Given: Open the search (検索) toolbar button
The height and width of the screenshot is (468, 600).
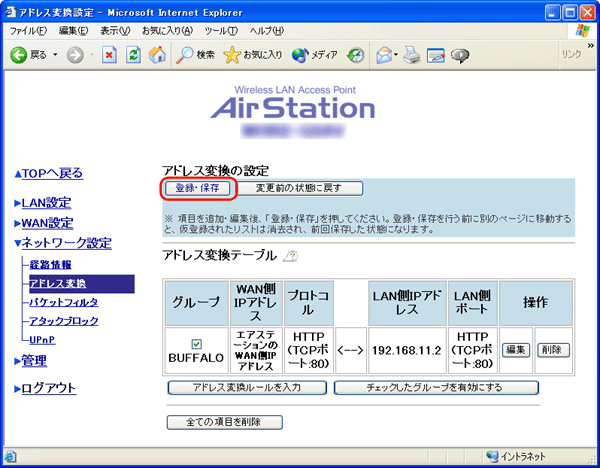Looking at the screenshot, I should point(196,54).
